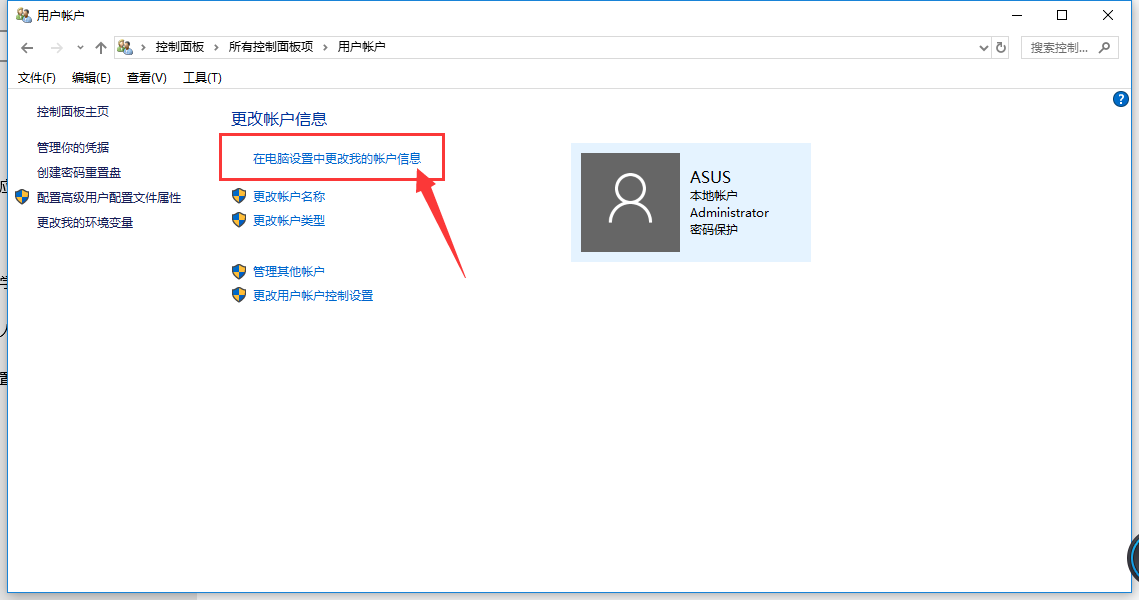This screenshot has height=600, width=1139.
Task: Click the ASUS account name text
Action: coord(710,177)
